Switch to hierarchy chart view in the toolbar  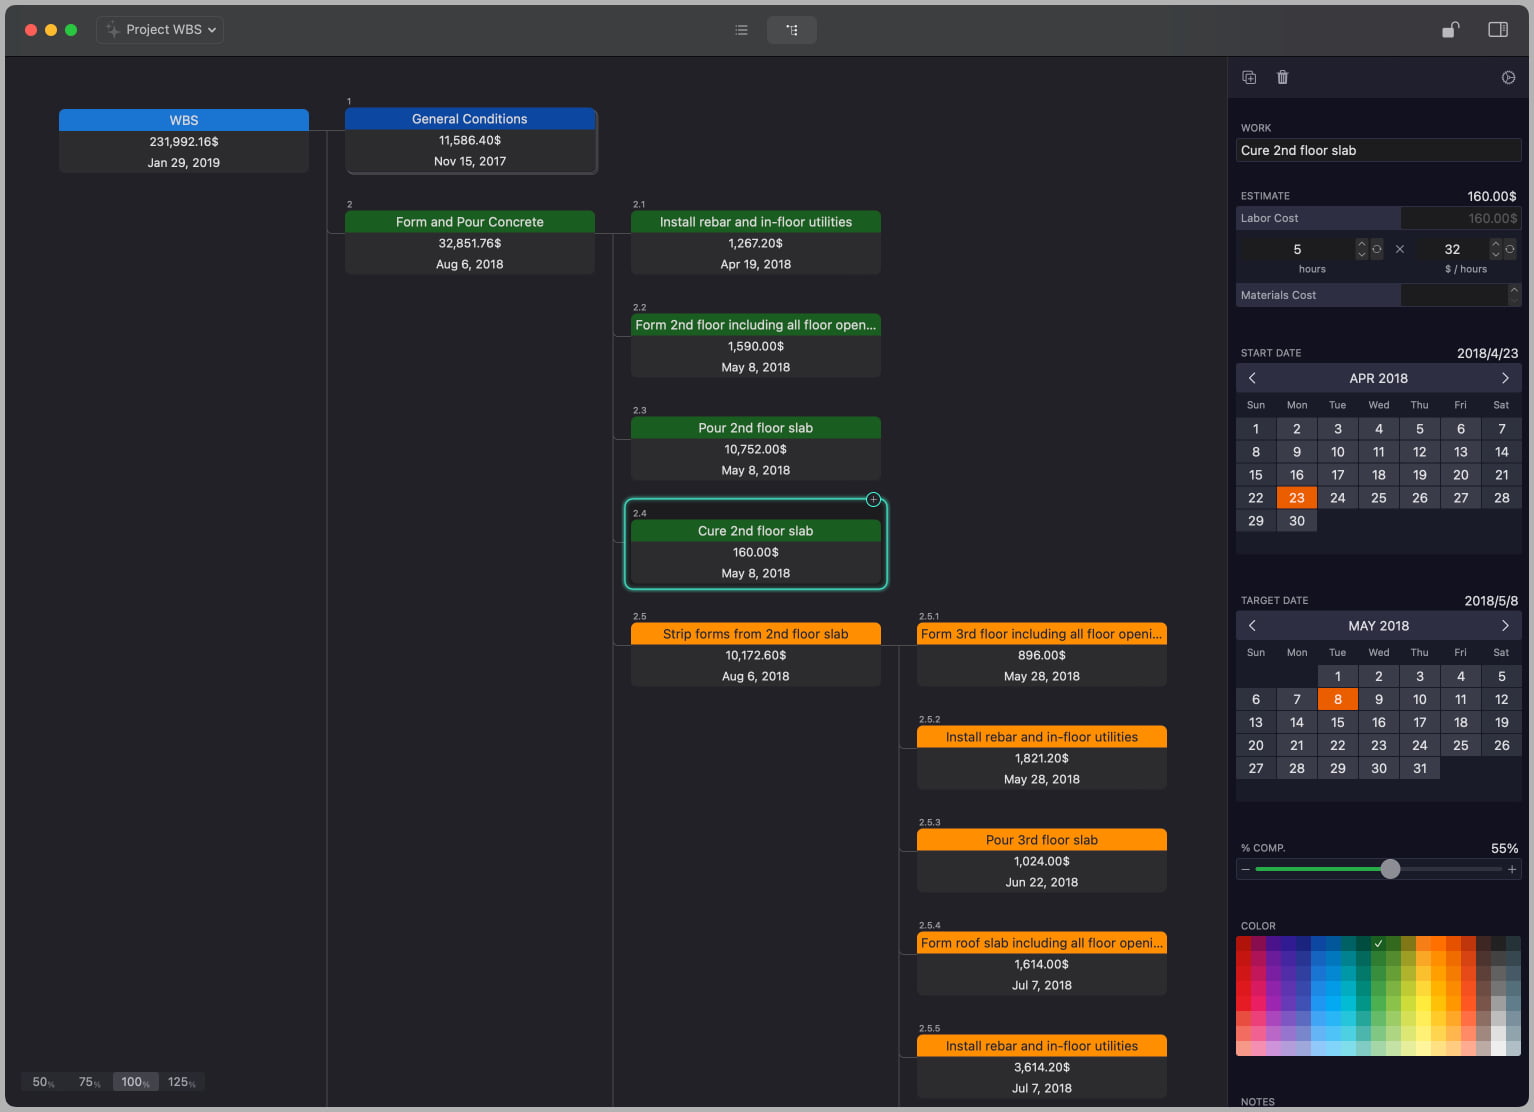pyautogui.click(x=791, y=29)
